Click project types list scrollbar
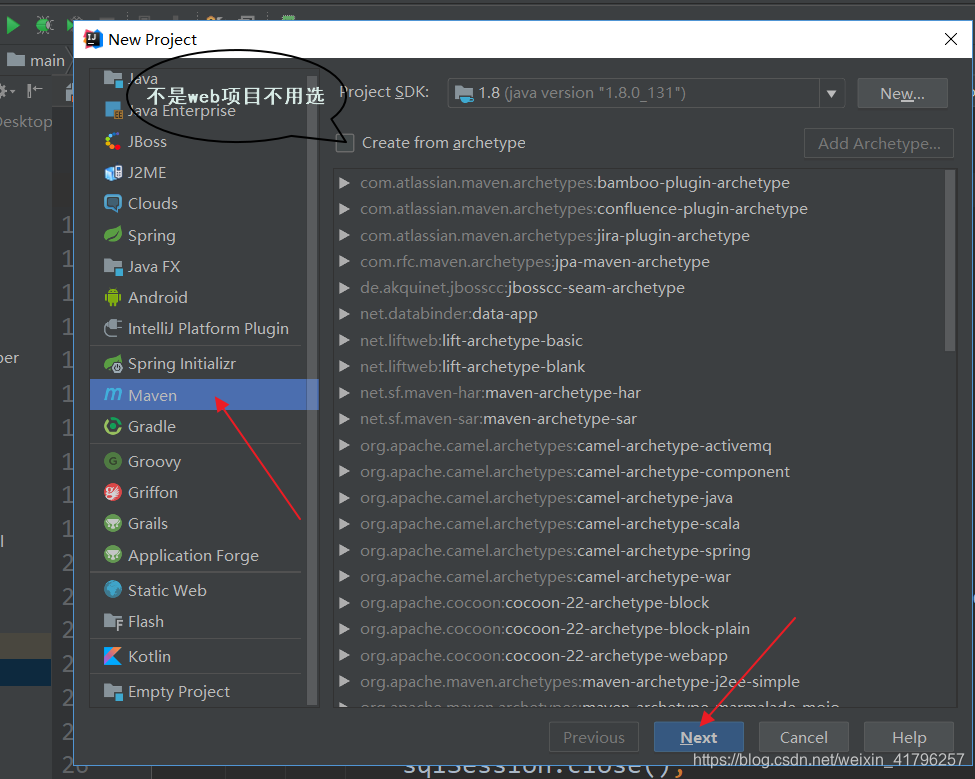Image resolution: width=975 pixels, height=779 pixels. coord(312,390)
